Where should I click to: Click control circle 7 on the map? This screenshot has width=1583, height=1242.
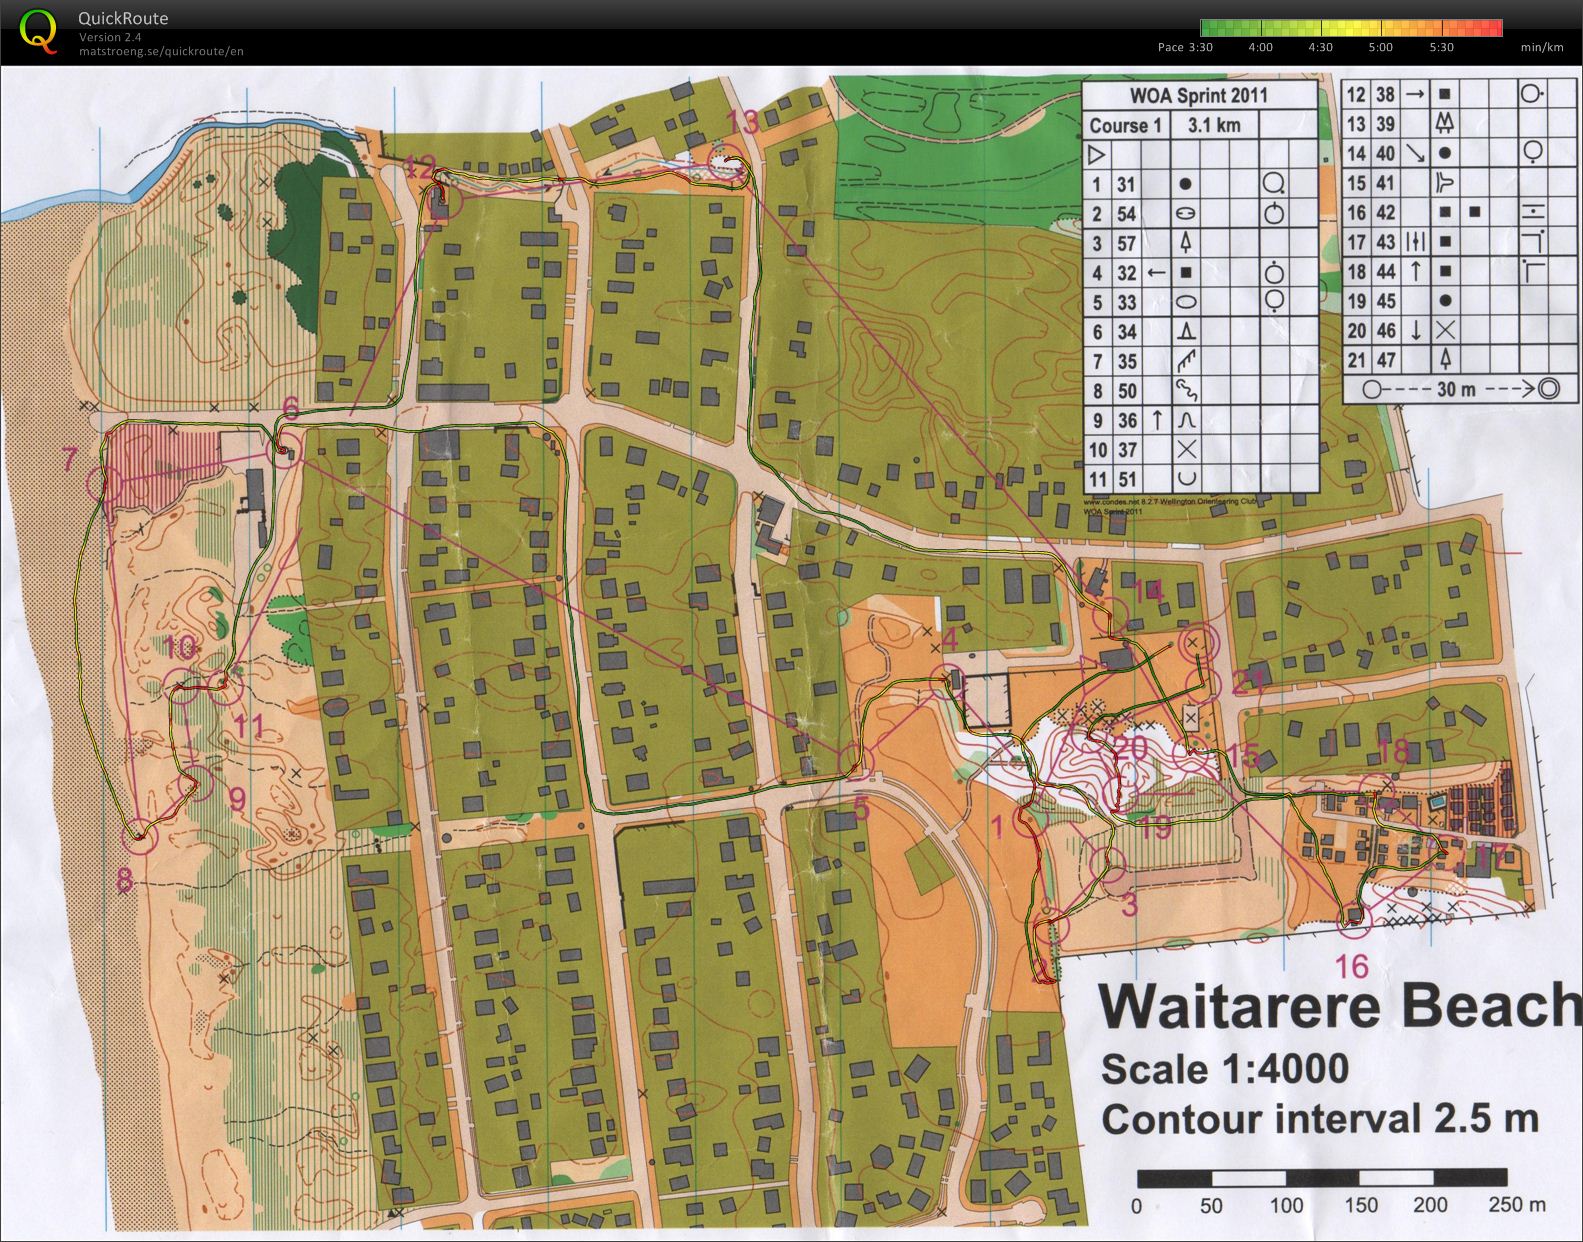[x=104, y=484]
